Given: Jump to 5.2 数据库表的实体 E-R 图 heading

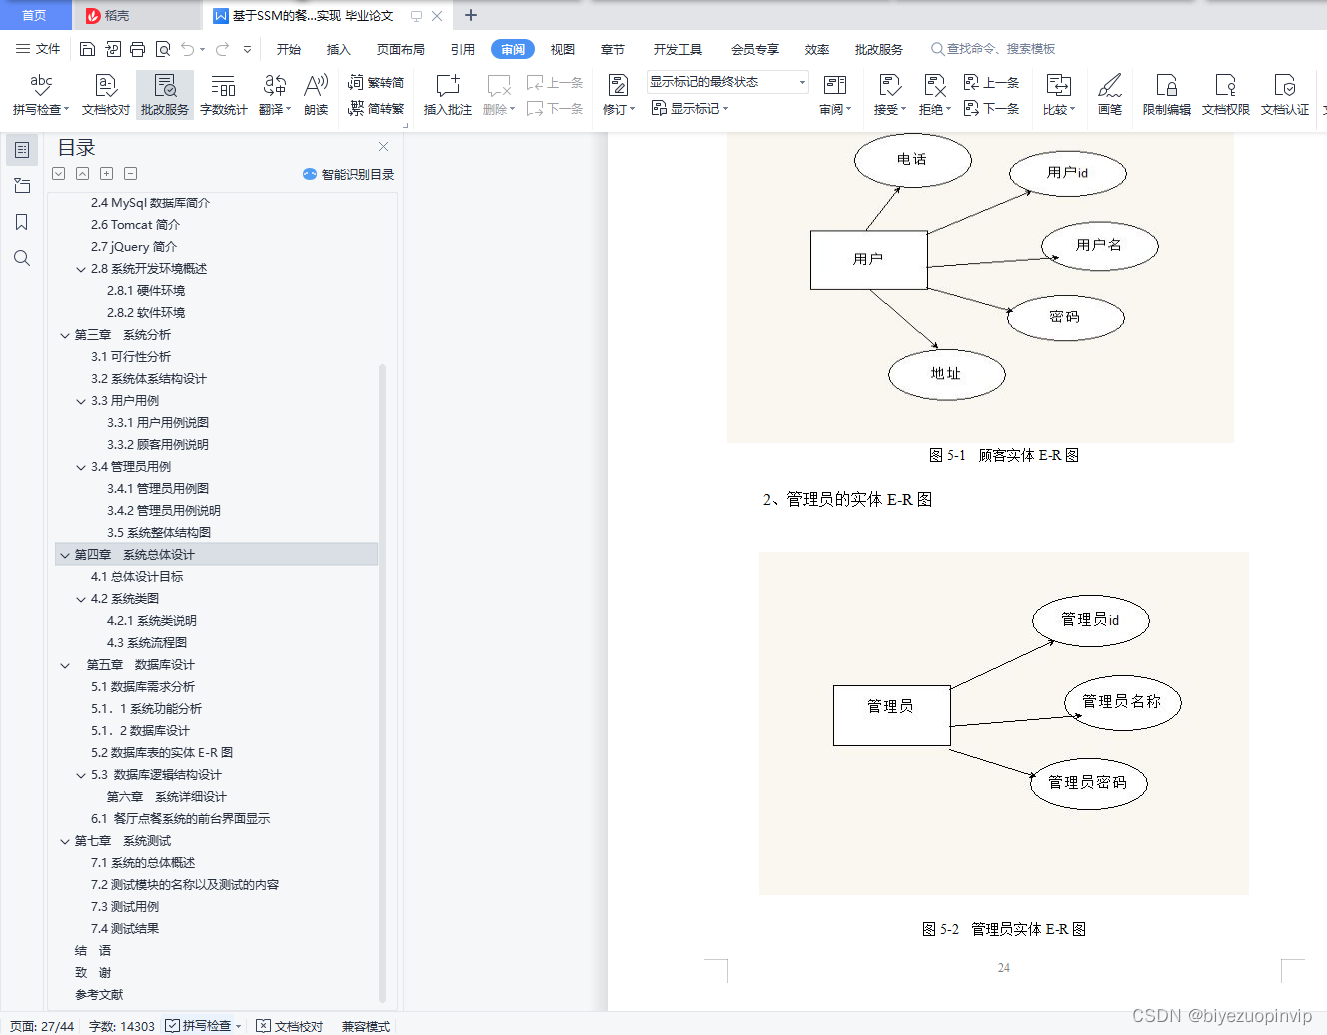Looking at the screenshot, I should coord(162,753).
